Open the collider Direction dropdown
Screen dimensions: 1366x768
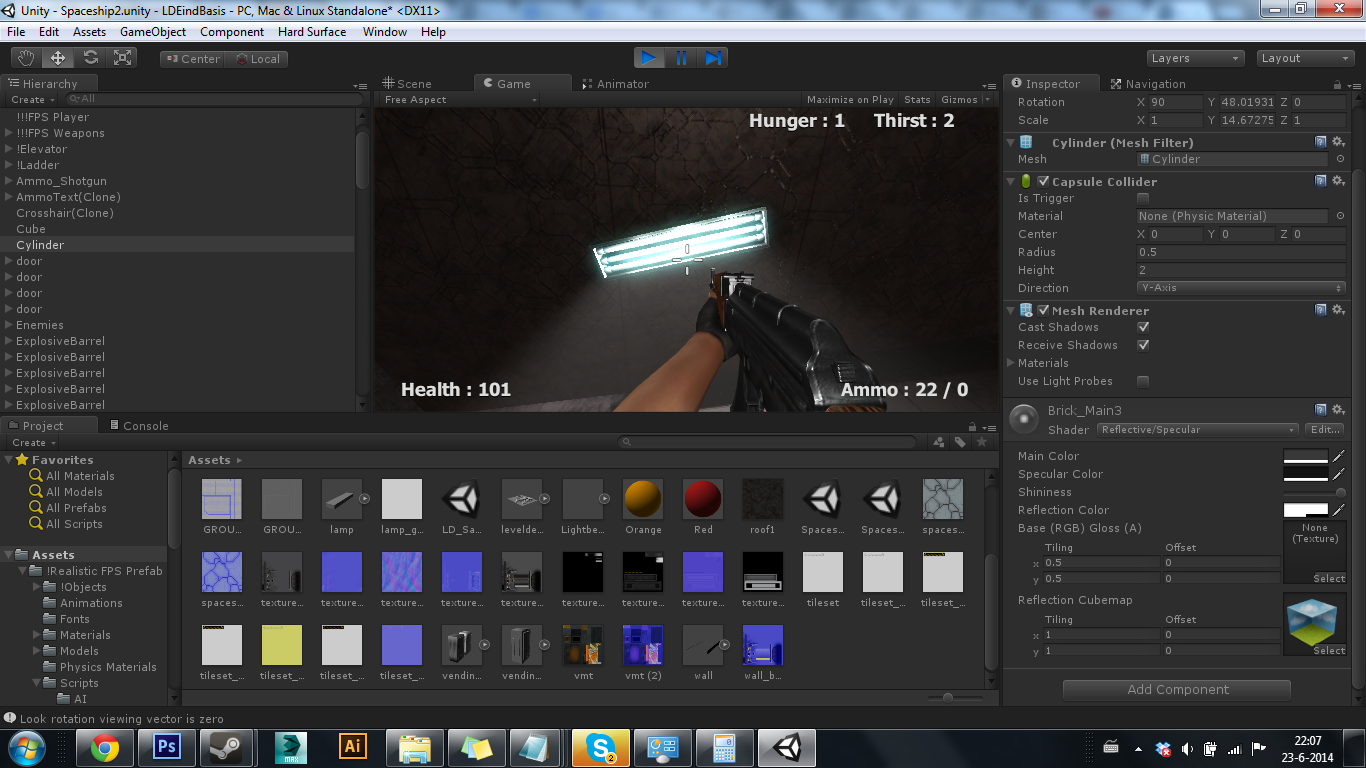pos(1241,288)
